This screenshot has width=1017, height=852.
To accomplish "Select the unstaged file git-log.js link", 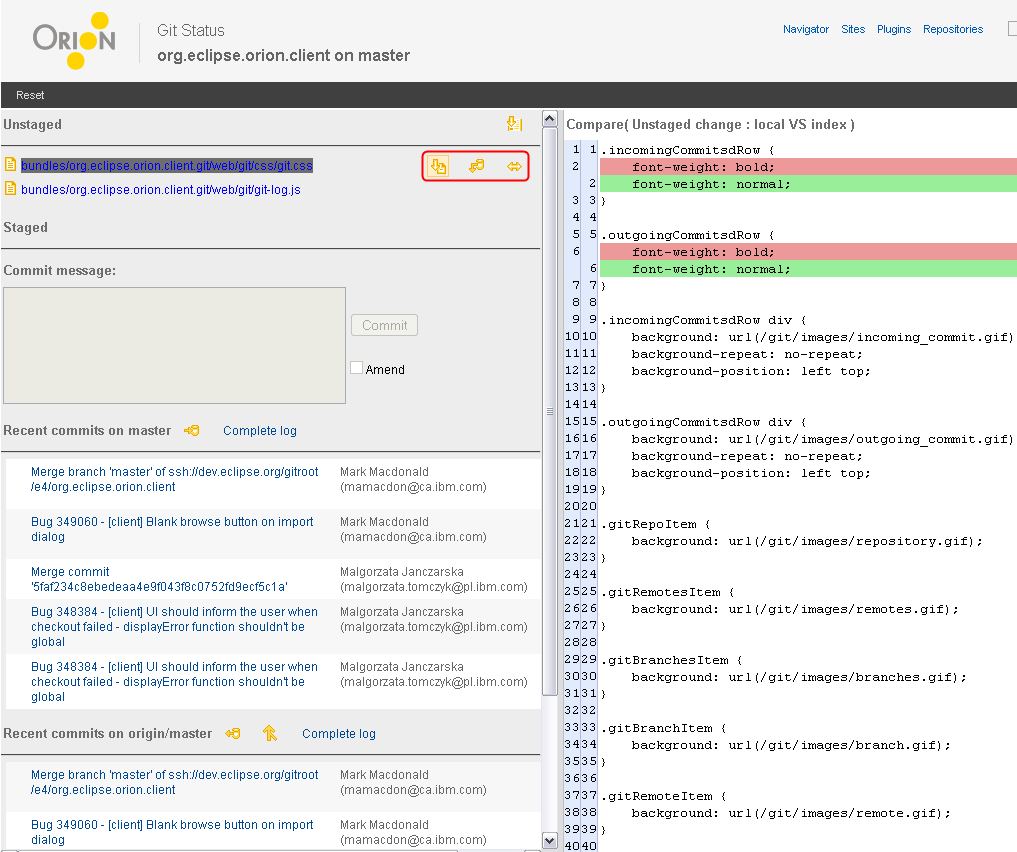I will pyautogui.click(x=161, y=190).
